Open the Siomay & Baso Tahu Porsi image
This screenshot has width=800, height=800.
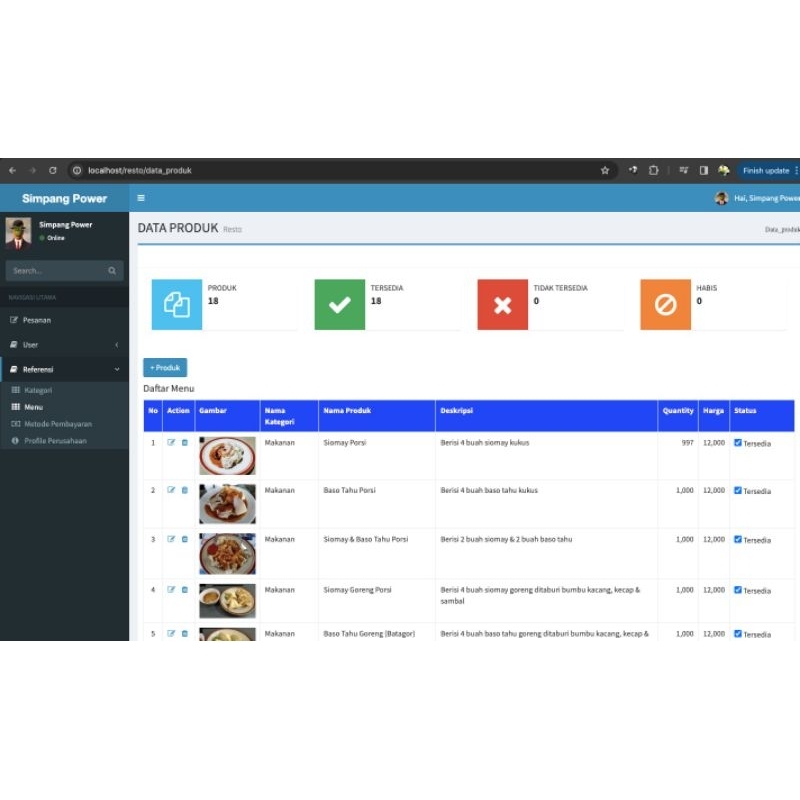[227, 554]
